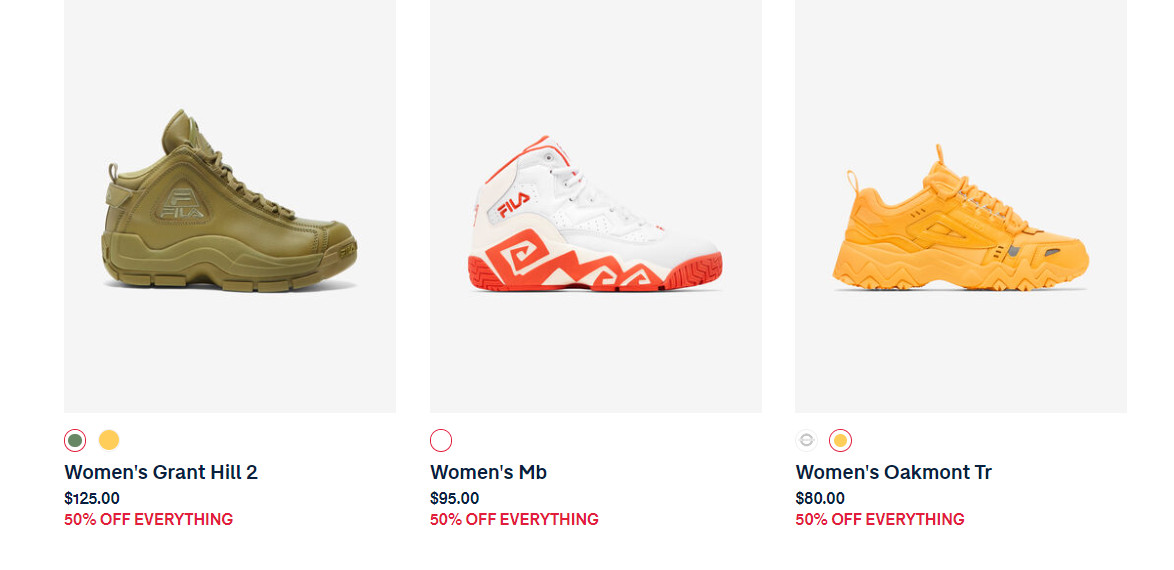Click 50% OFF EVERYTHING under Oakmont Tr

(880, 519)
